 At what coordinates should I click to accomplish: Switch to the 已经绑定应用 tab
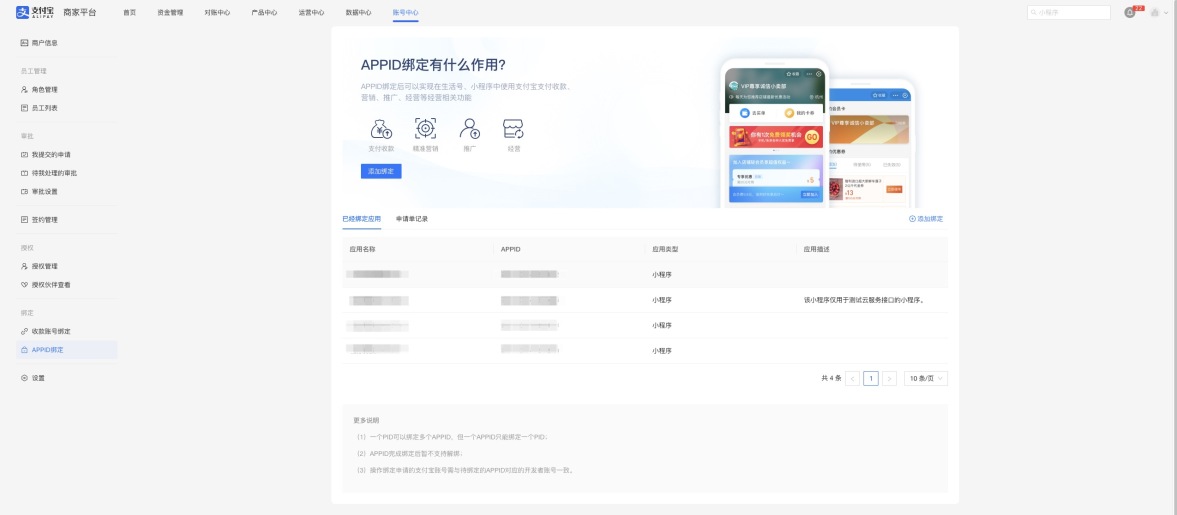coord(362,219)
